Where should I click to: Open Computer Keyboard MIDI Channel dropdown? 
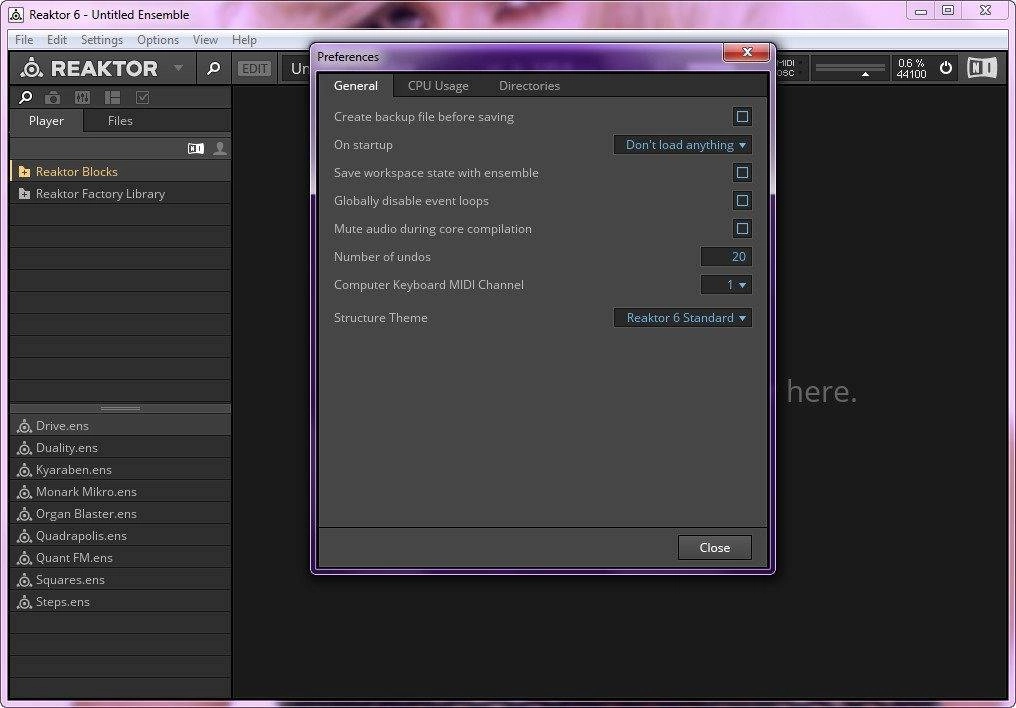(726, 284)
